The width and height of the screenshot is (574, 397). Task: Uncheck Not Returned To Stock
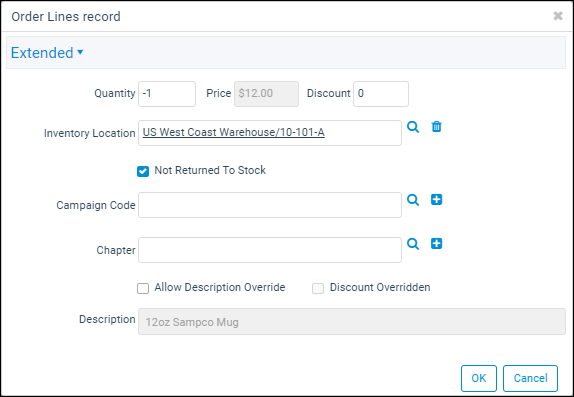click(143, 171)
